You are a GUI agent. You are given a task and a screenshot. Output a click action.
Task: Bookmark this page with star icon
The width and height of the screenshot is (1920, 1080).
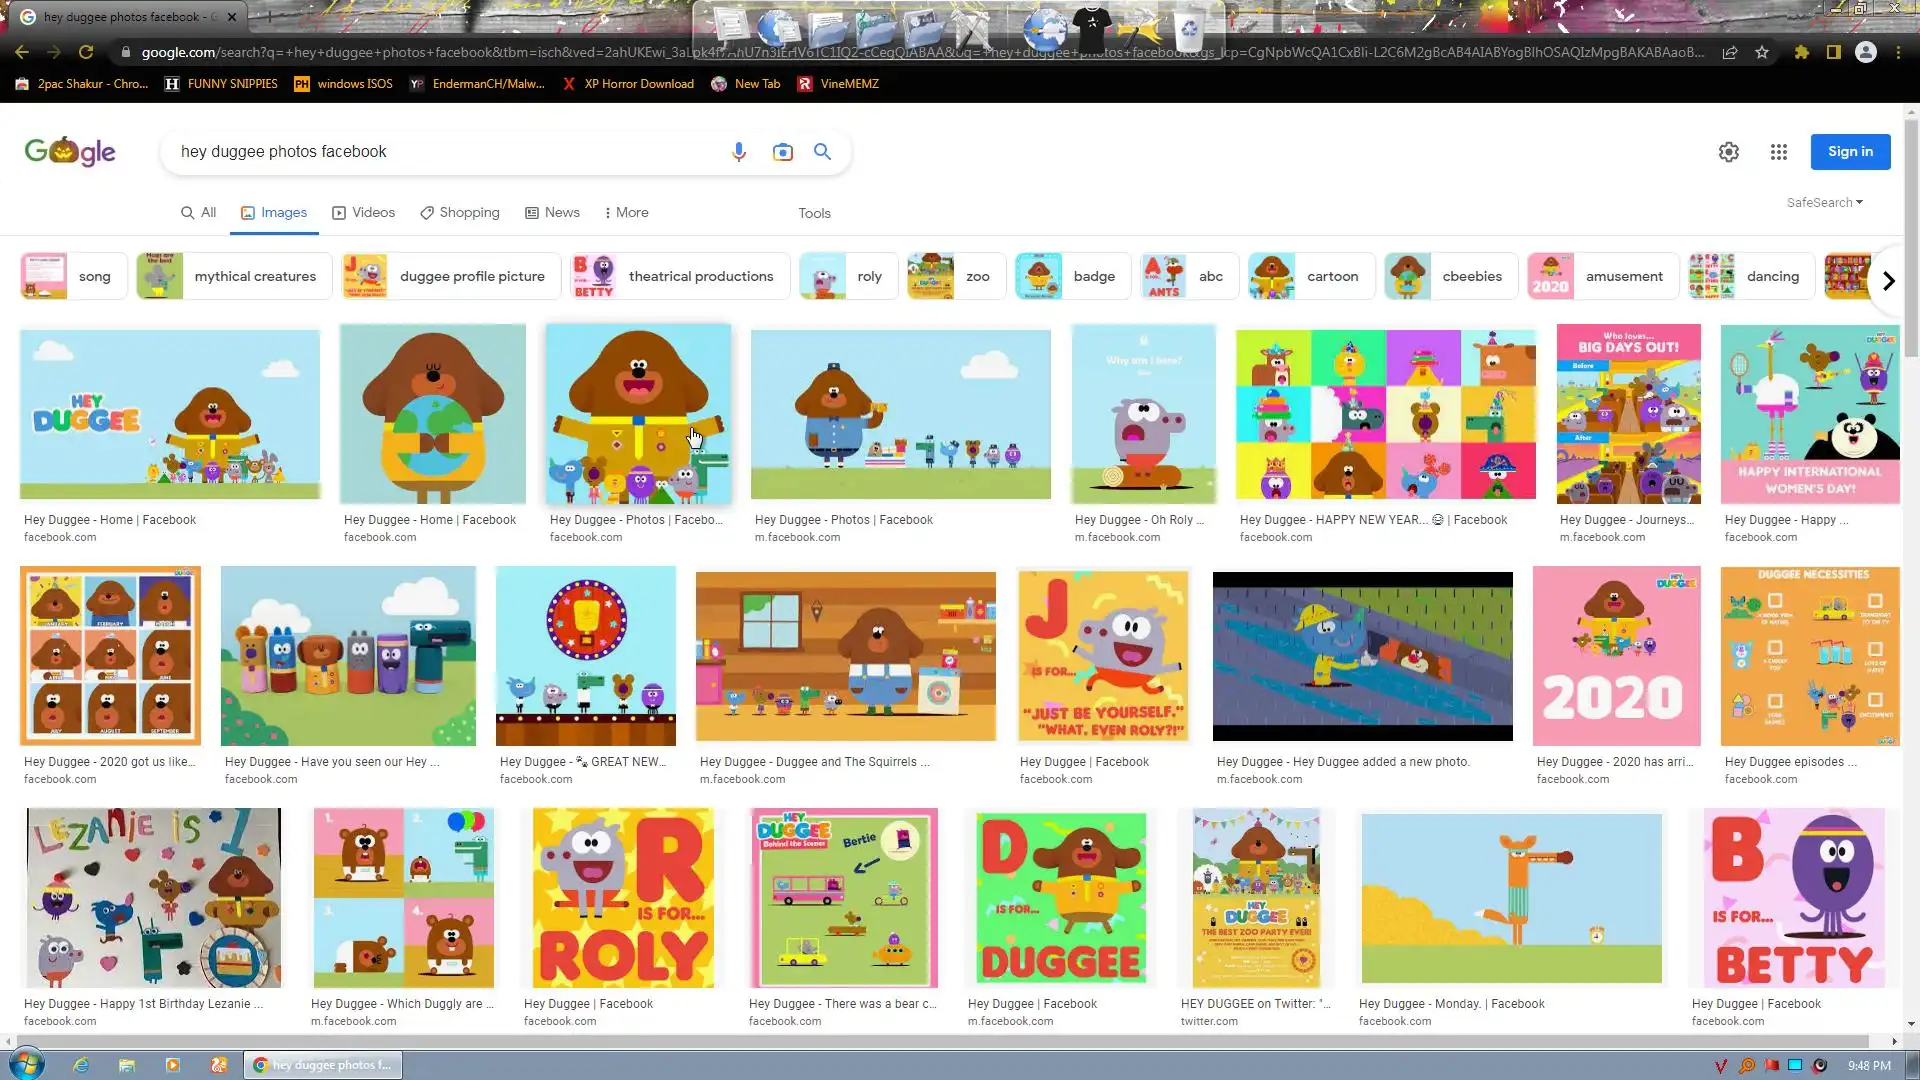coord(1762,52)
